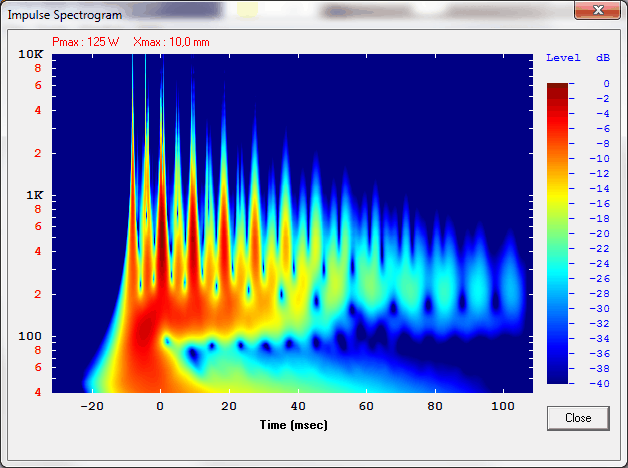The height and width of the screenshot is (468, 628).
Task: Click the spectrogram plot area
Action: (292, 223)
